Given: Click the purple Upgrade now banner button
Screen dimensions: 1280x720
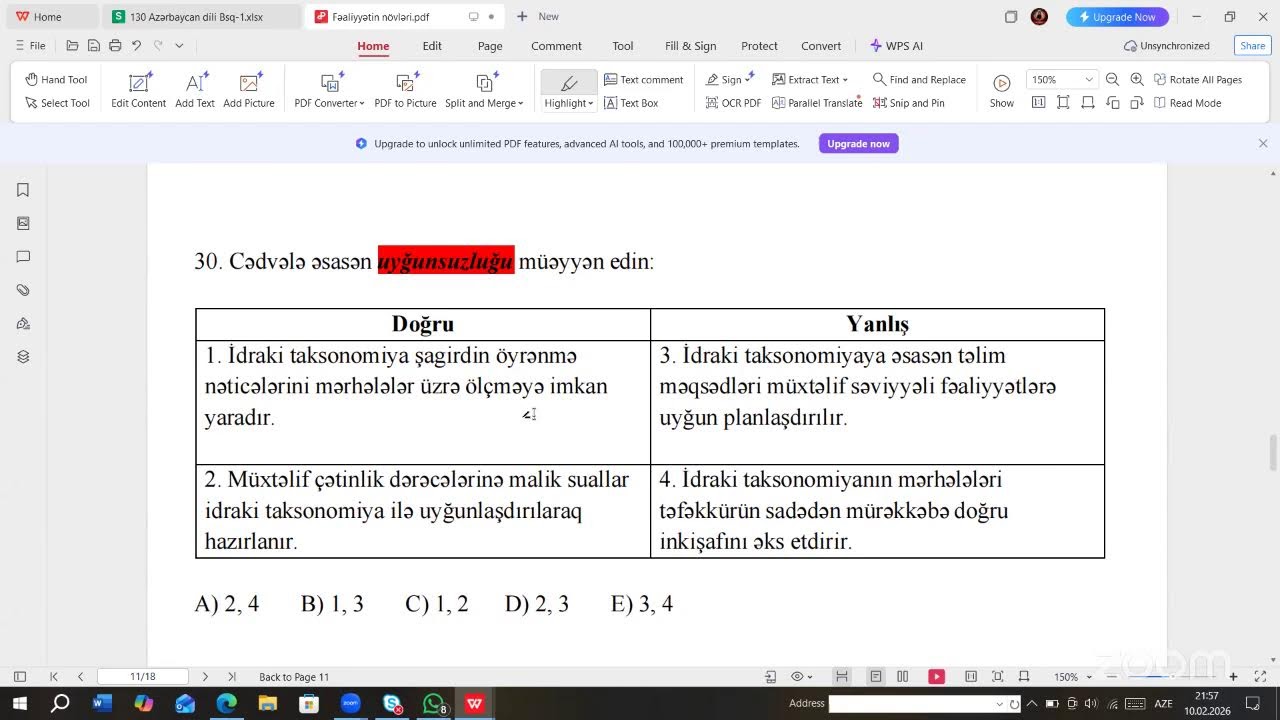Looking at the screenshot, I should [858, 144].
